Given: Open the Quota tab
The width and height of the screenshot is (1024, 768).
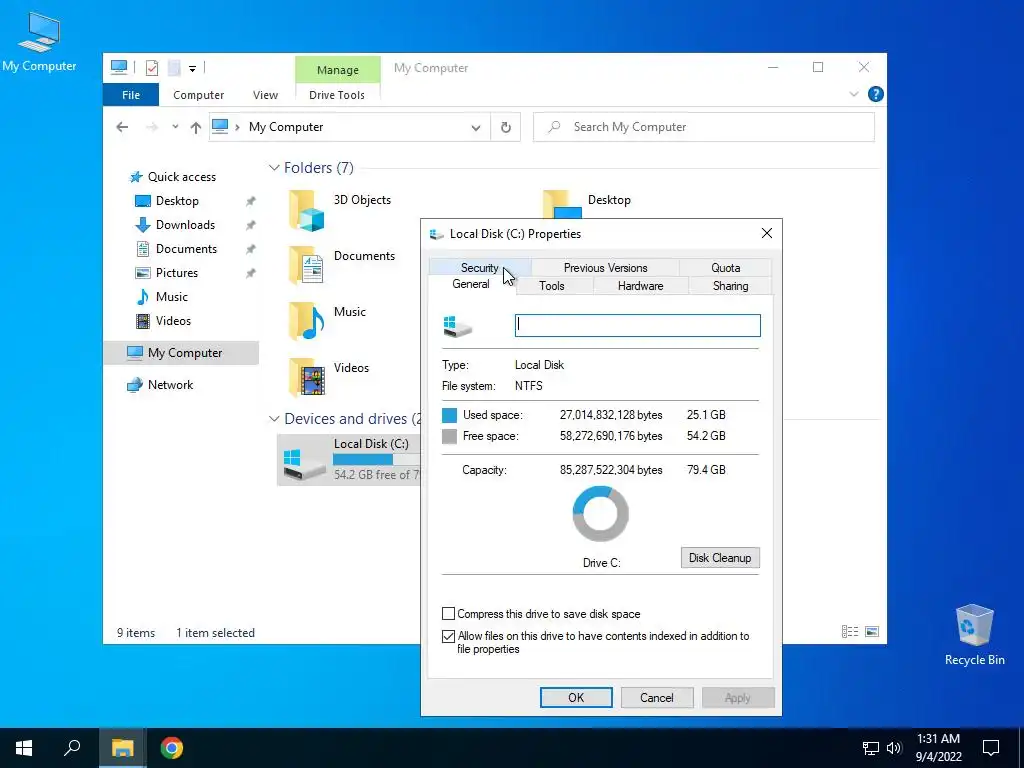Looking at the screenshot, I should tap(726, 268).
